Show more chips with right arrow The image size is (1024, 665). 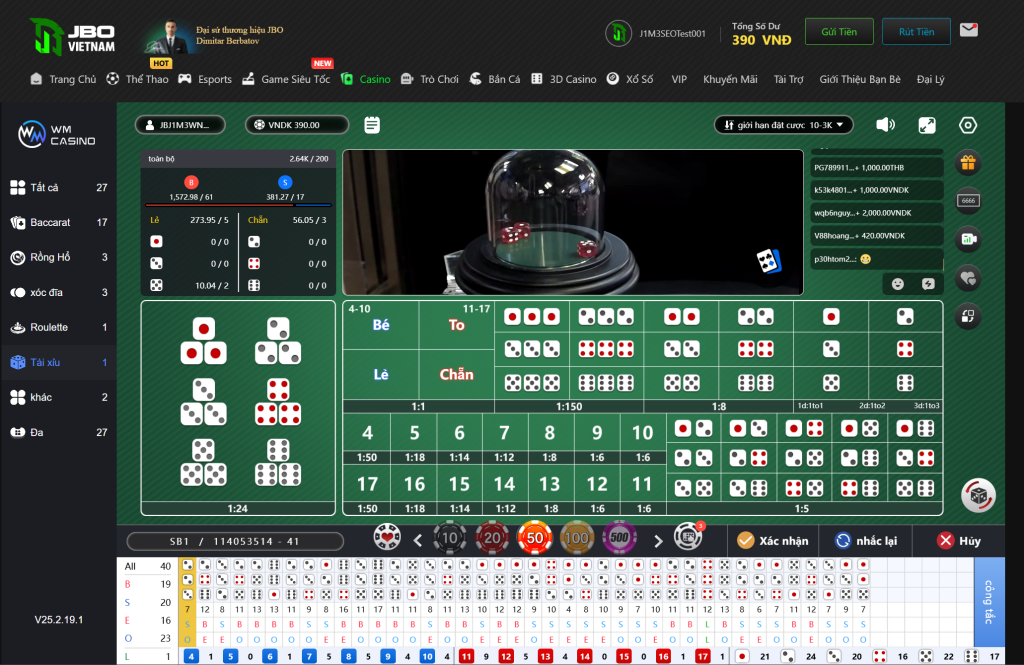pos(658,540)
